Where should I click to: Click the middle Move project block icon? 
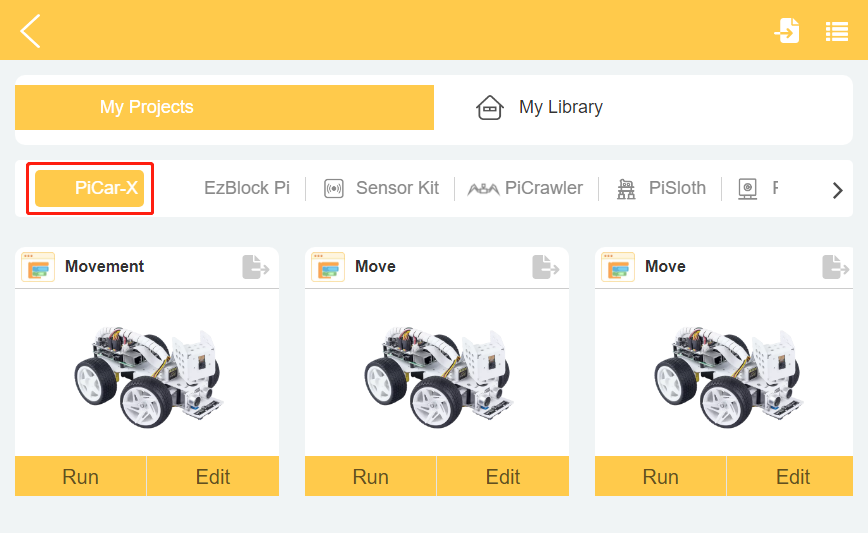[328, 267]
